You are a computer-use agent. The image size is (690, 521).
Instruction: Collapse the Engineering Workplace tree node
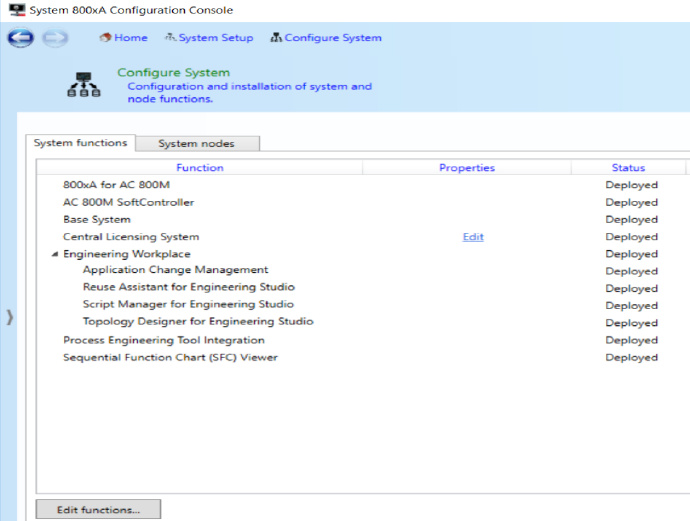pyautogui.click(x=55, y=254)
